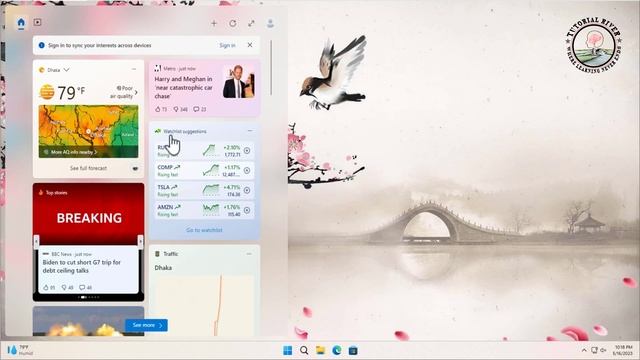Click the Traffic widget title
The width and height of the screenshot is (640, 360).
click(171, 254)
